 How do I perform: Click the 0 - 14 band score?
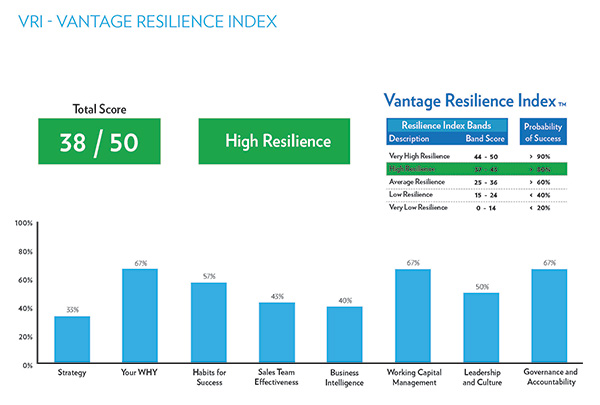[x=486, y=208]
